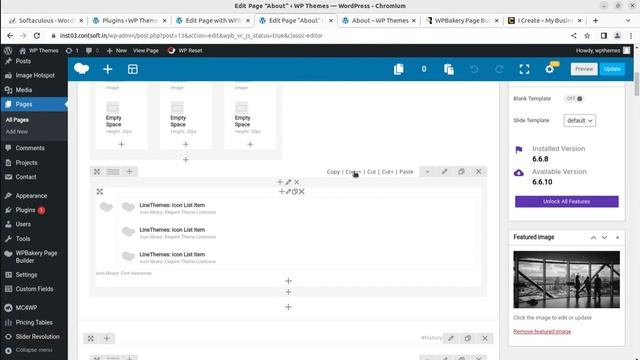
Task: Collapse the Featured image panel
Action: point(617,238)
